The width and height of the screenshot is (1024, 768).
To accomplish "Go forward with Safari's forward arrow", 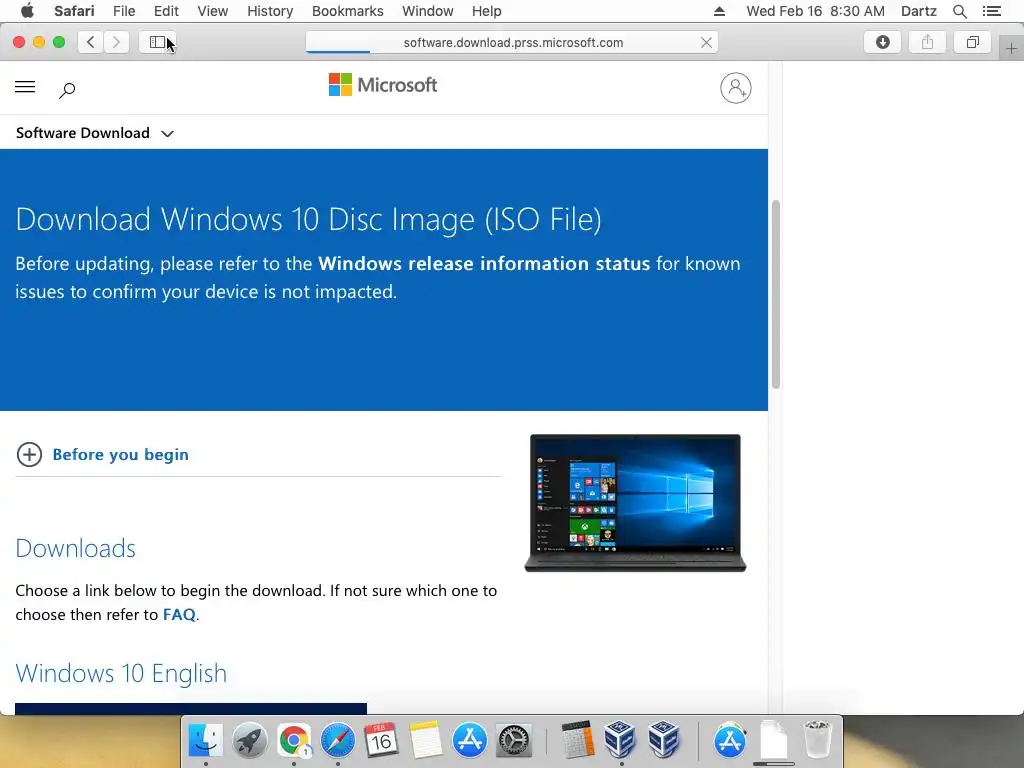I will [116, 42].
